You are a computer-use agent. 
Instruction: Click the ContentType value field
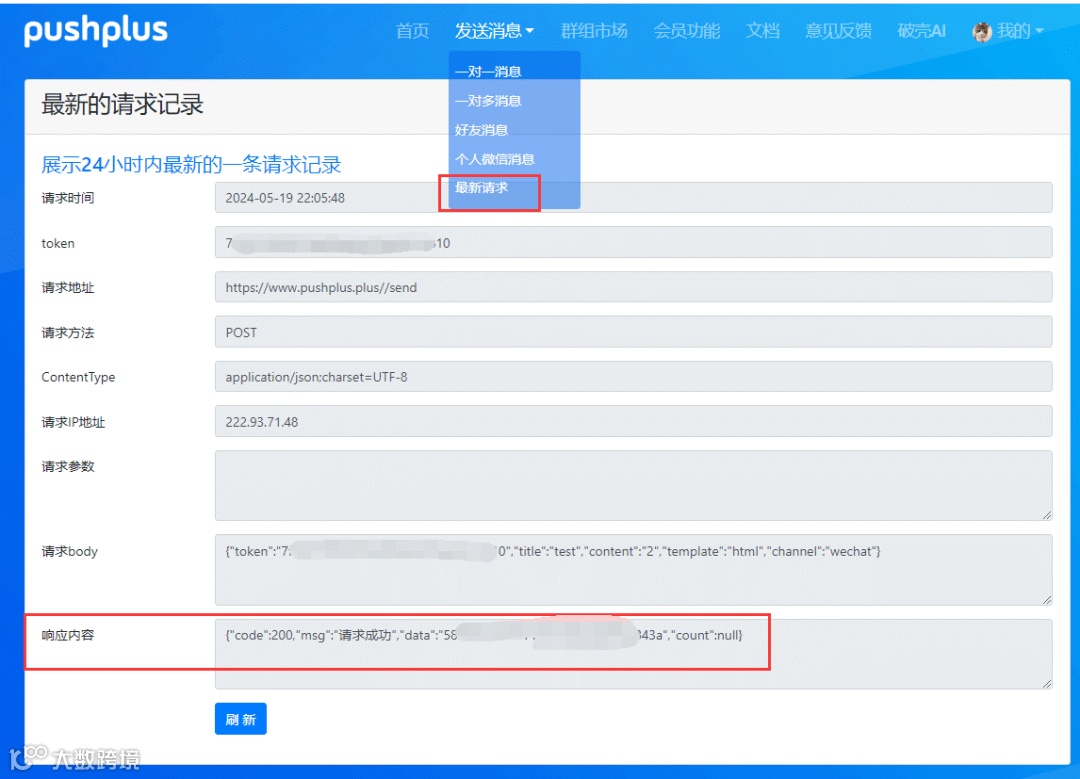[633, 377]
